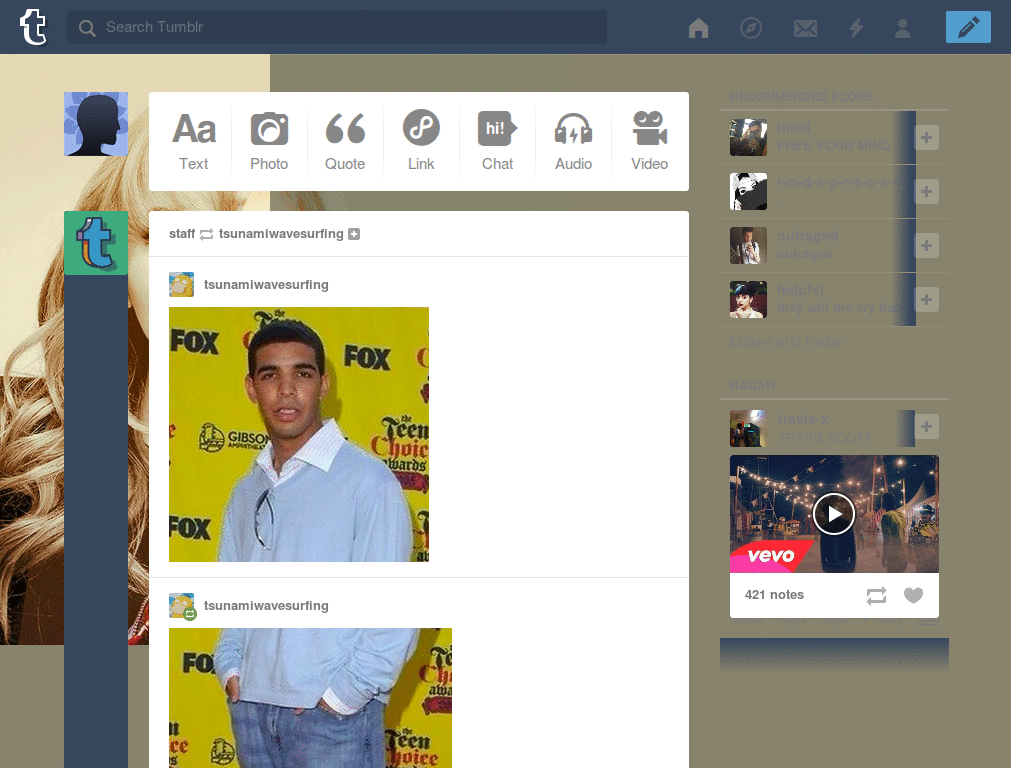Click the search magnifier icon

point(87,27)
